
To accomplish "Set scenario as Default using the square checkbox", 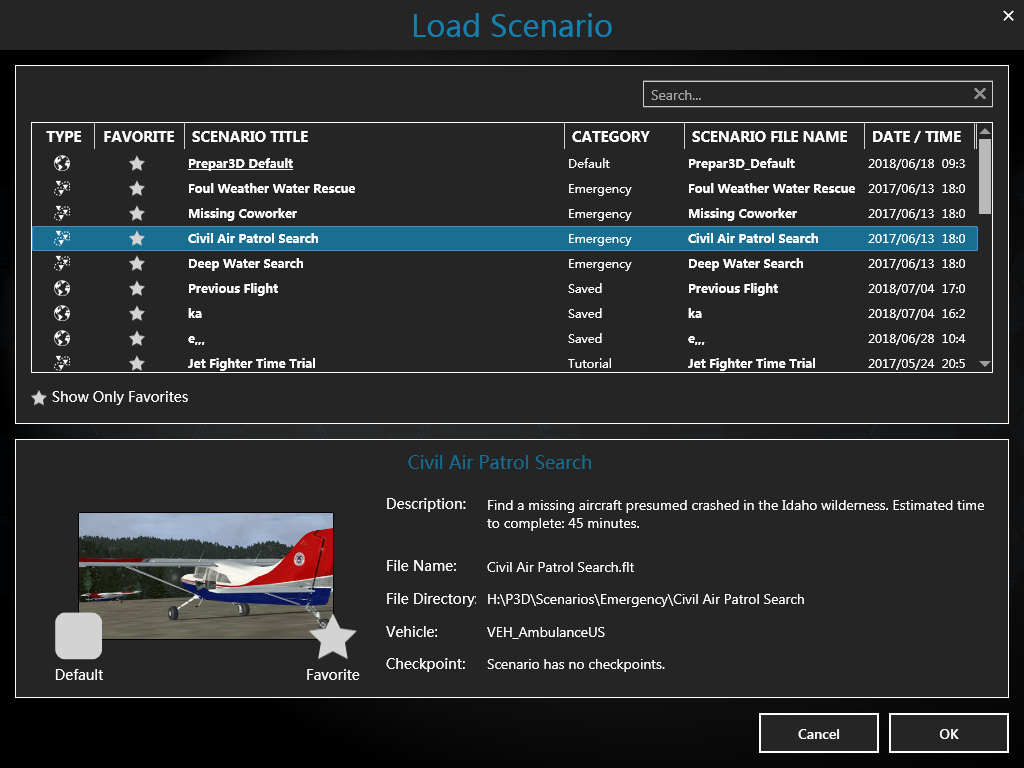I will click(78, 636).
